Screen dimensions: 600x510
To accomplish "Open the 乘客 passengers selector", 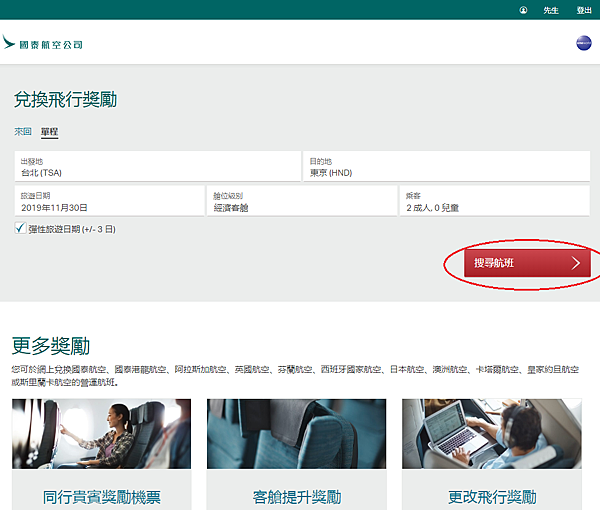I will coord(495,201).
